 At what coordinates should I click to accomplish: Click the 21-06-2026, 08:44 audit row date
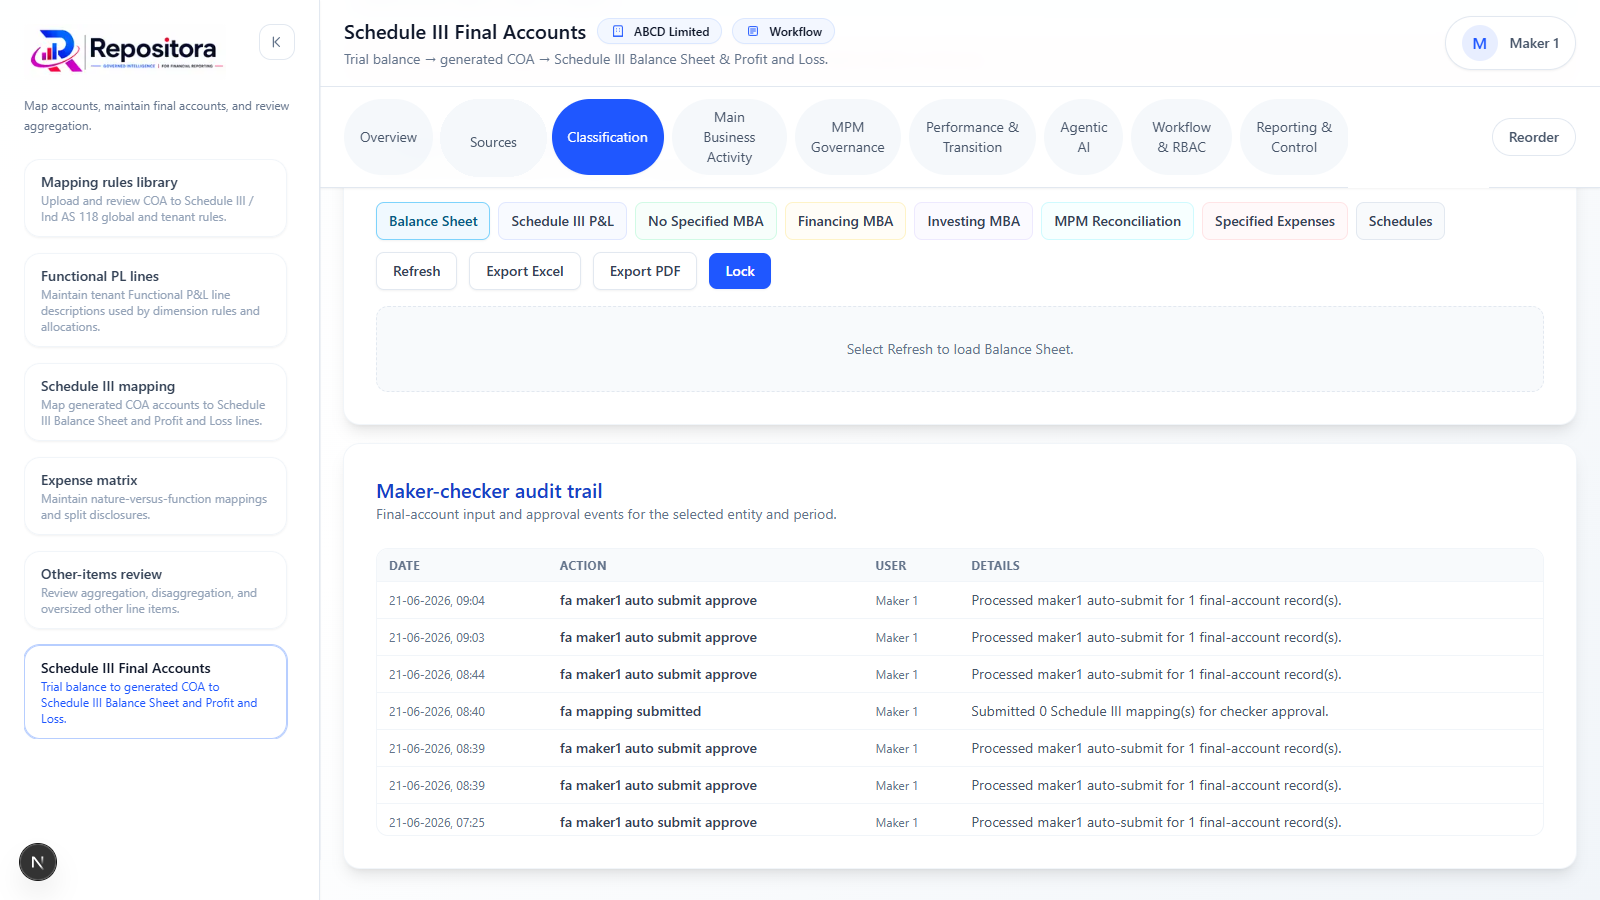[437, 675]
